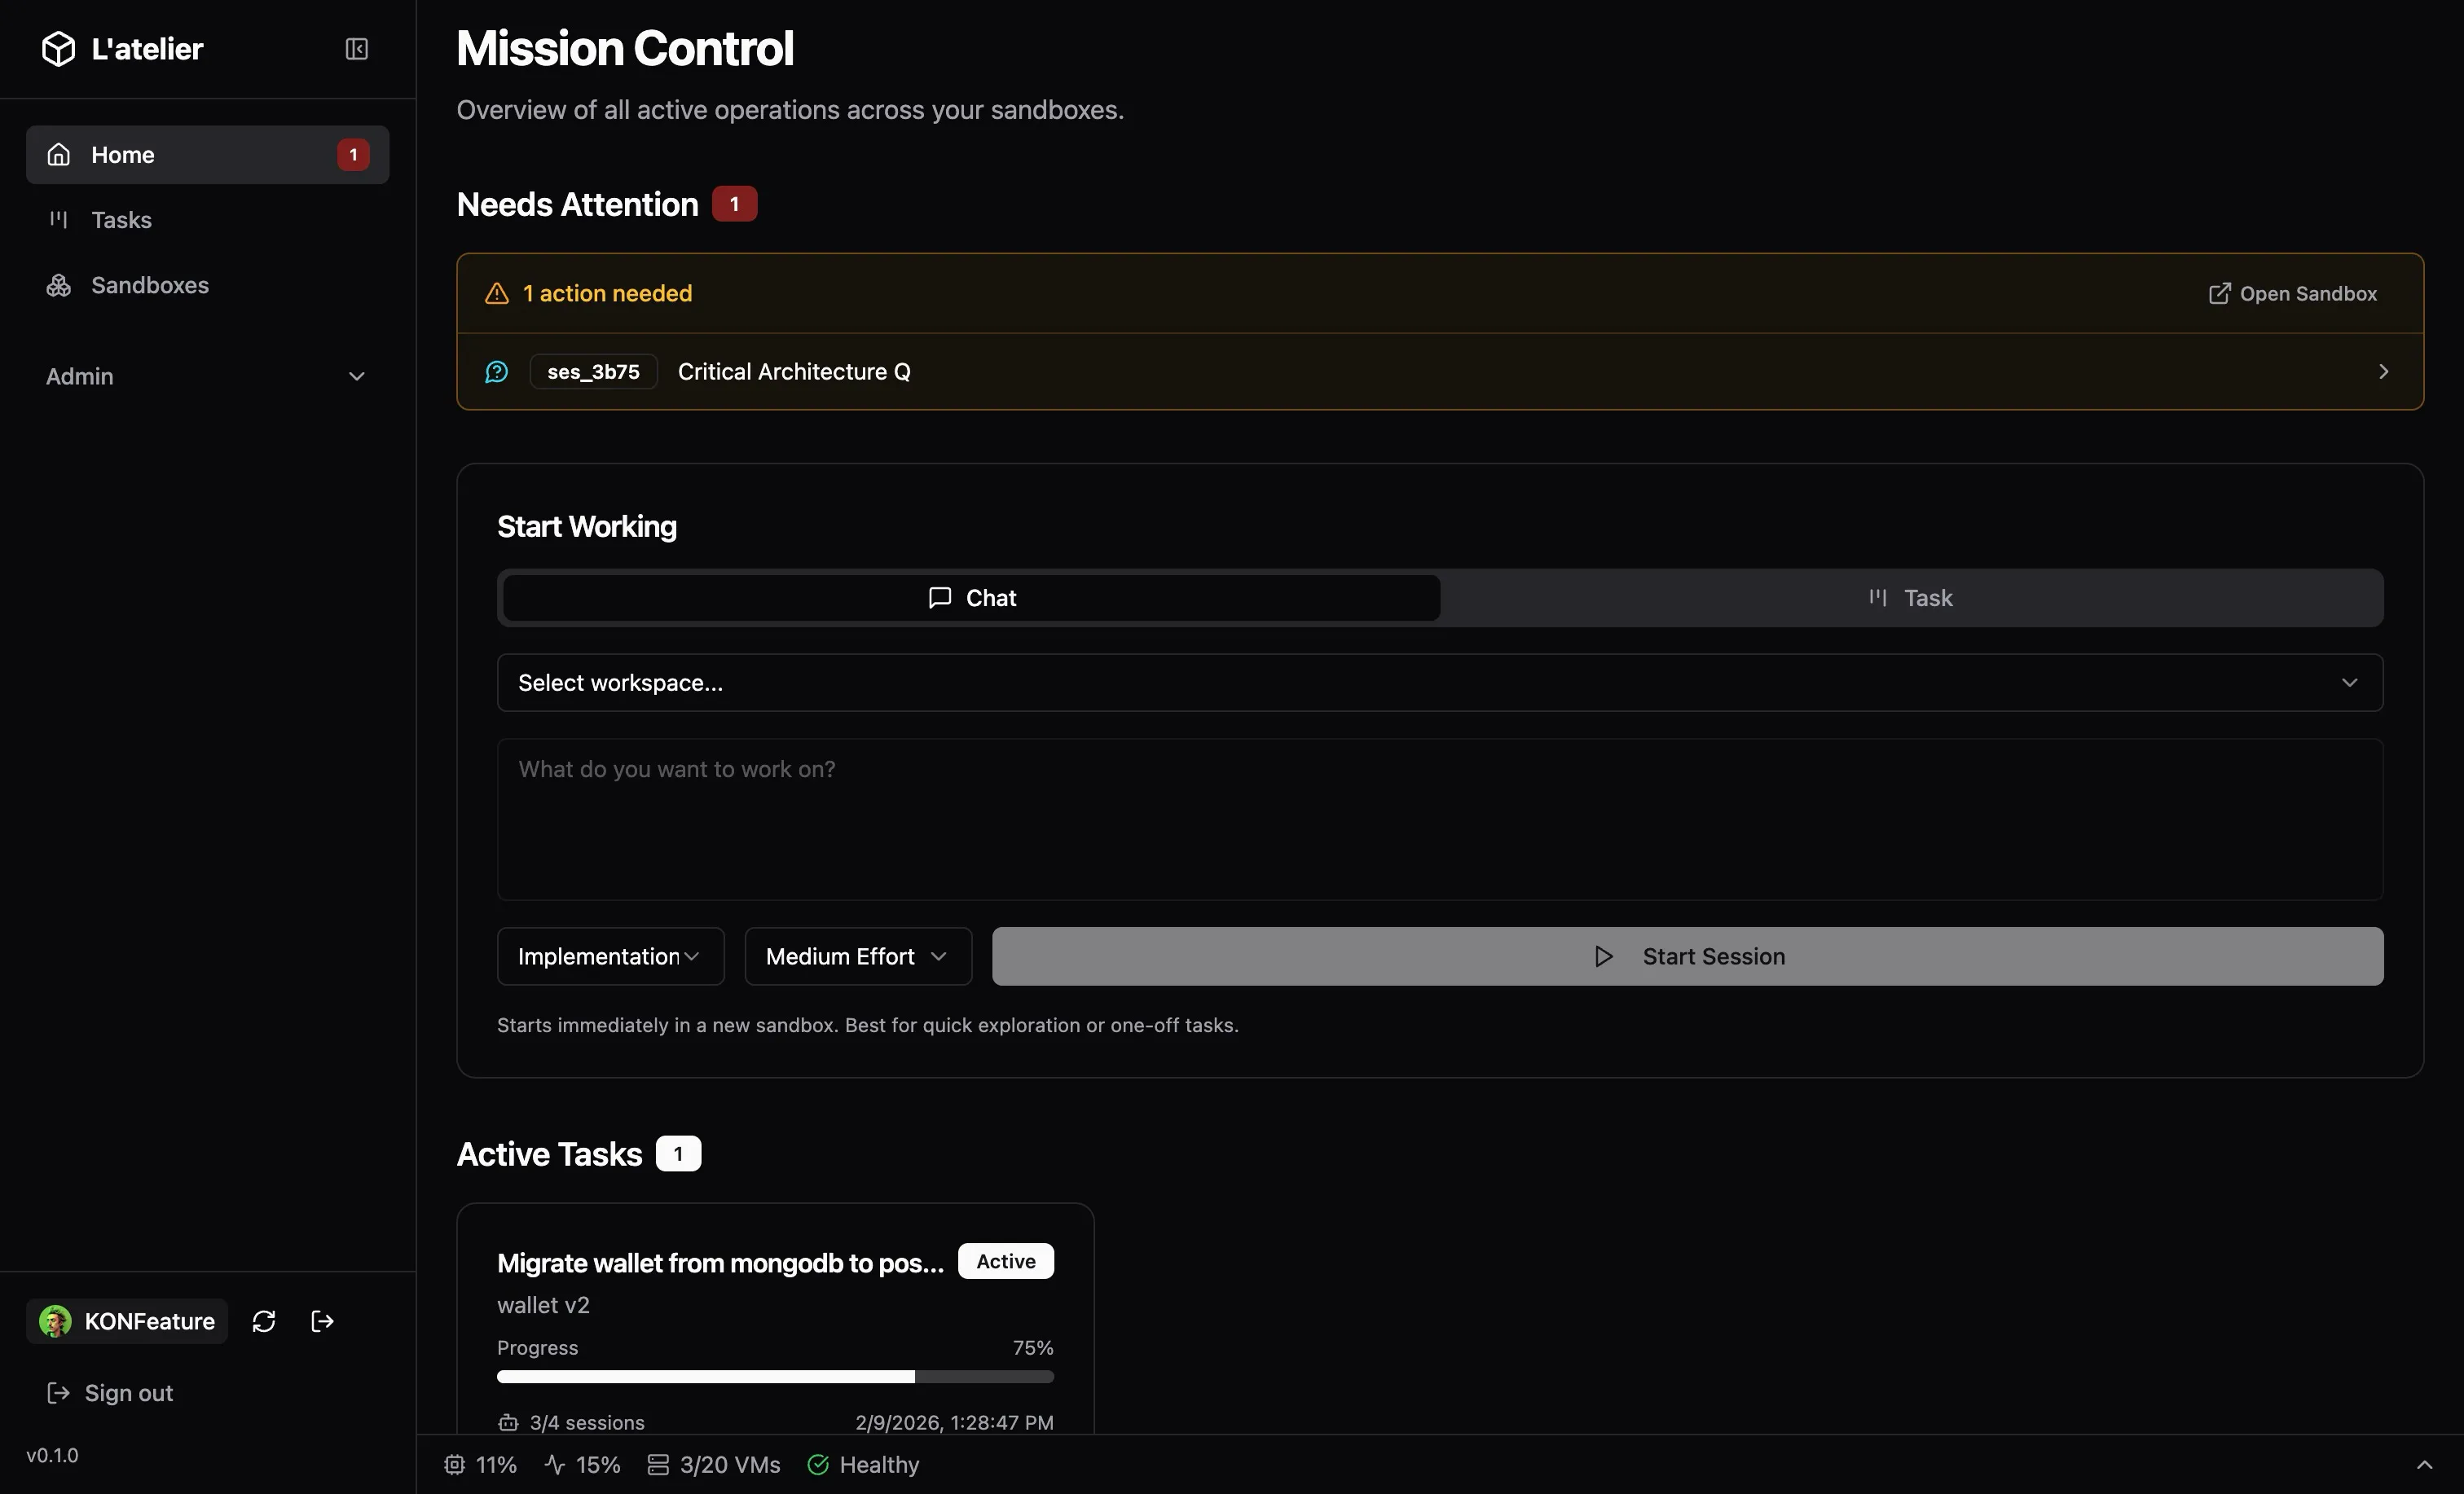The height and width of the screenshot is (1494, 2464).
Task: Open the Critical Architecture Q row chevron
Action: coord(2384,371)
